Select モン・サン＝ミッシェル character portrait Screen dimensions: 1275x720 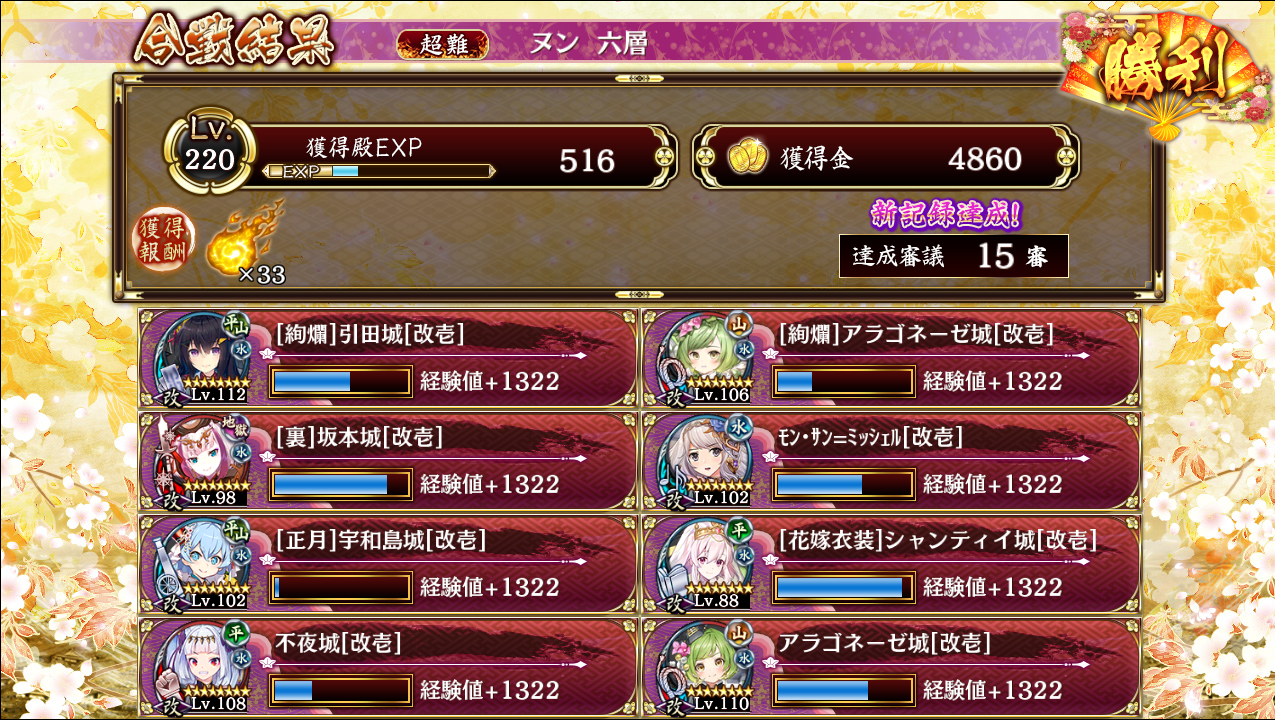[705, 461]
